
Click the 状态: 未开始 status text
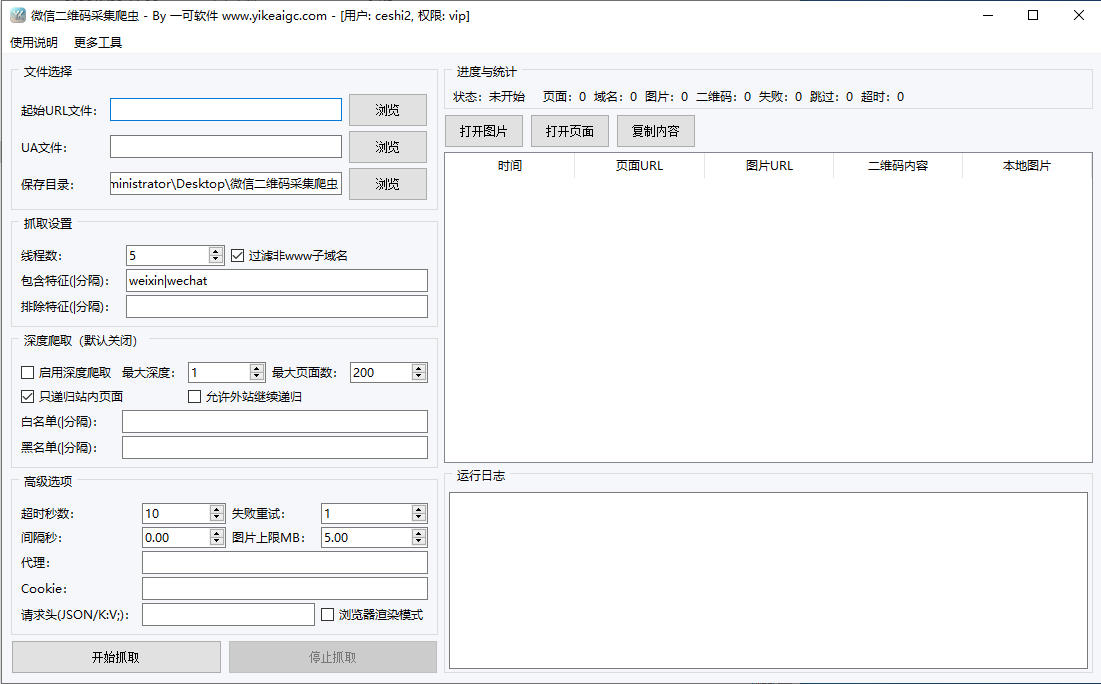tap(489, 97)
